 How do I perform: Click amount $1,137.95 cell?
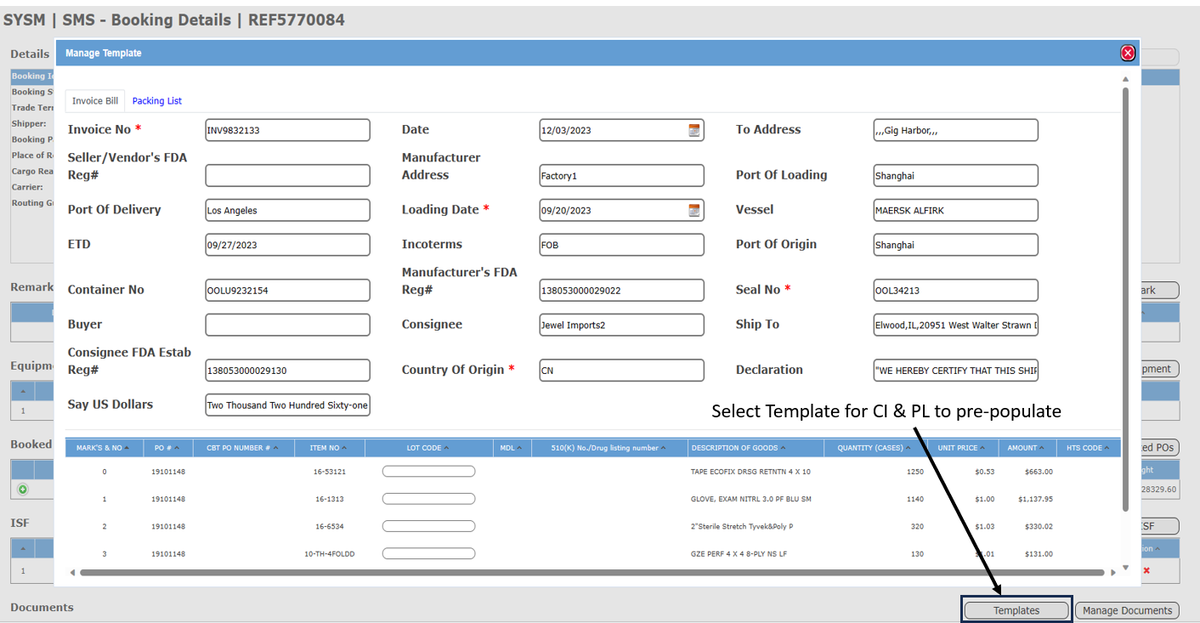pos(1035,498)
